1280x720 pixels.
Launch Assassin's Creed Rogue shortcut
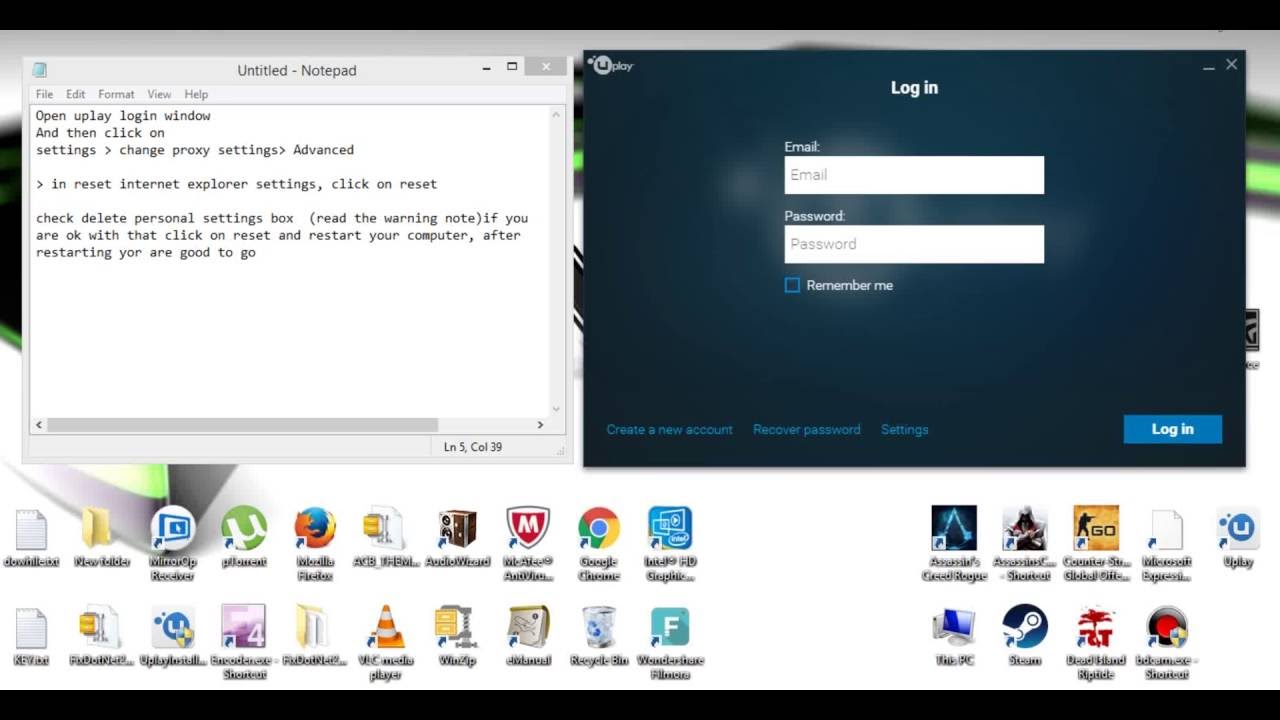point(954,544)
